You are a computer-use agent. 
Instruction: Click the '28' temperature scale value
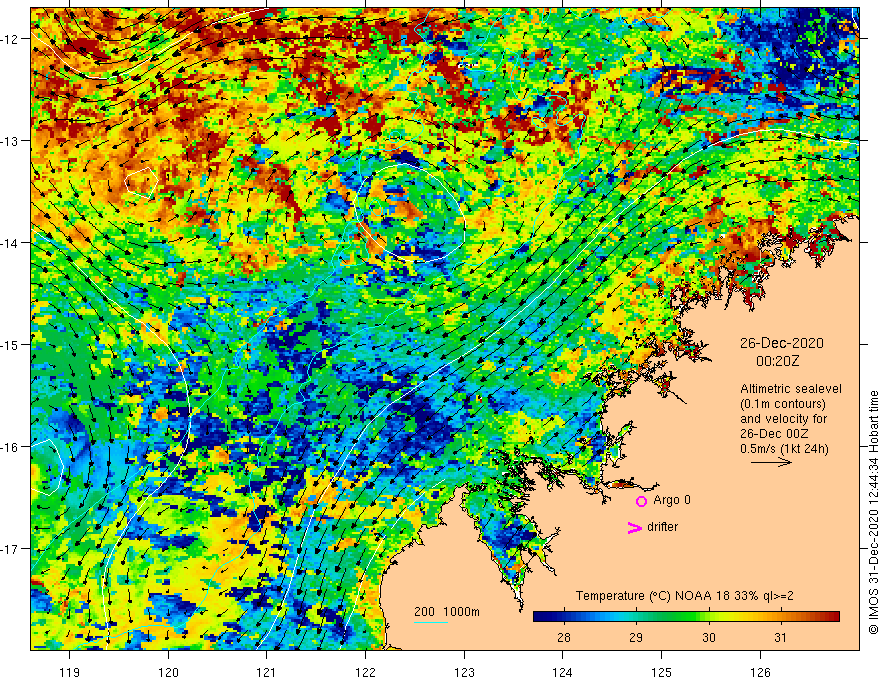(x=564, y=637)
